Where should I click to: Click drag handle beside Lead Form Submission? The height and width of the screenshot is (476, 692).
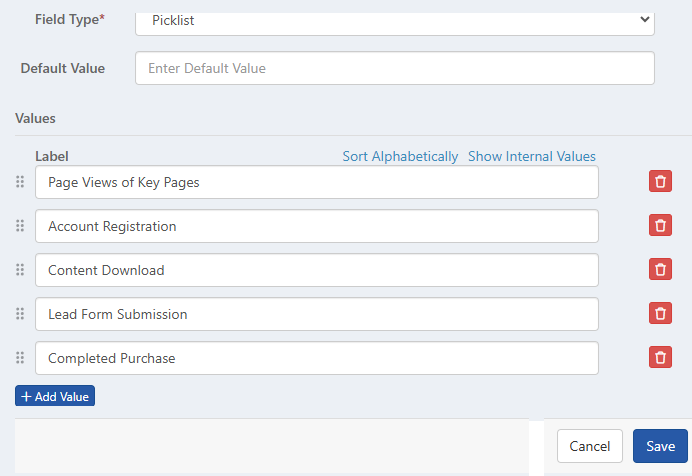coord(19,314)
